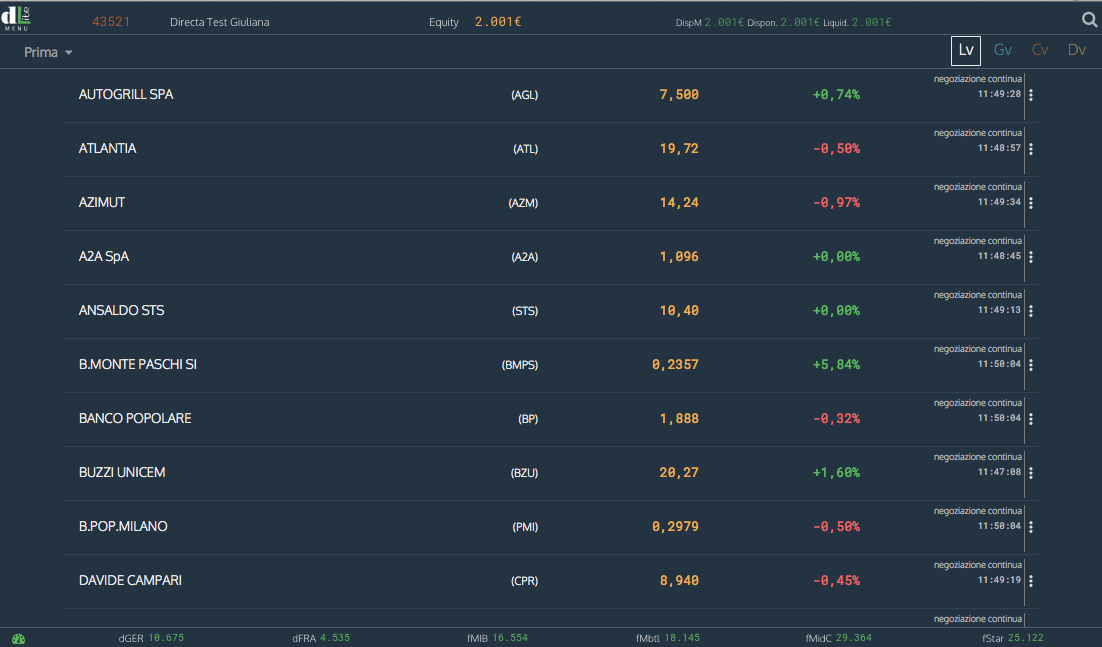Viewport: 1102px width, 647px height.
Task: Click Monte Paschi price 0,2357
Action: coord(675,365)
